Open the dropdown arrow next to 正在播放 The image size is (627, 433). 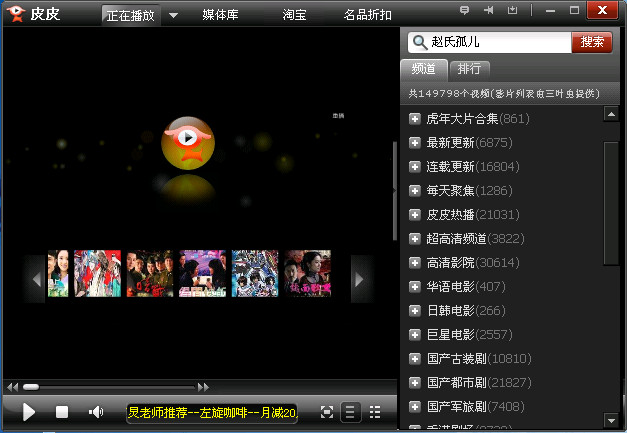point(173,15)
